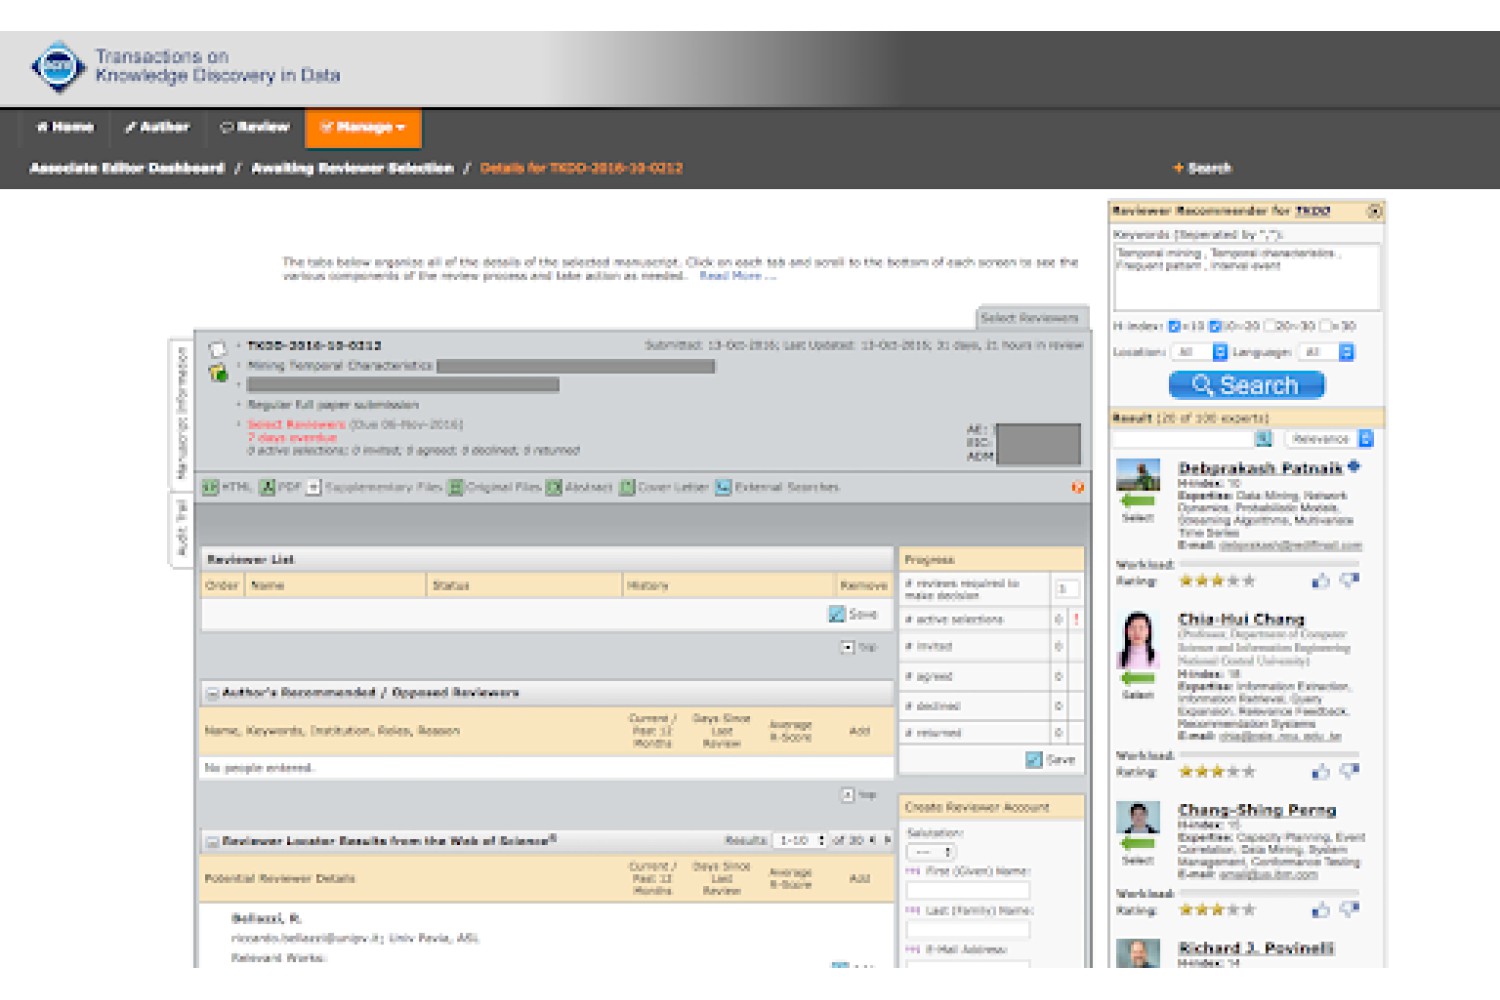
Task: Thumbs down Chia-Hui Chang
Action: (1349, 771)
